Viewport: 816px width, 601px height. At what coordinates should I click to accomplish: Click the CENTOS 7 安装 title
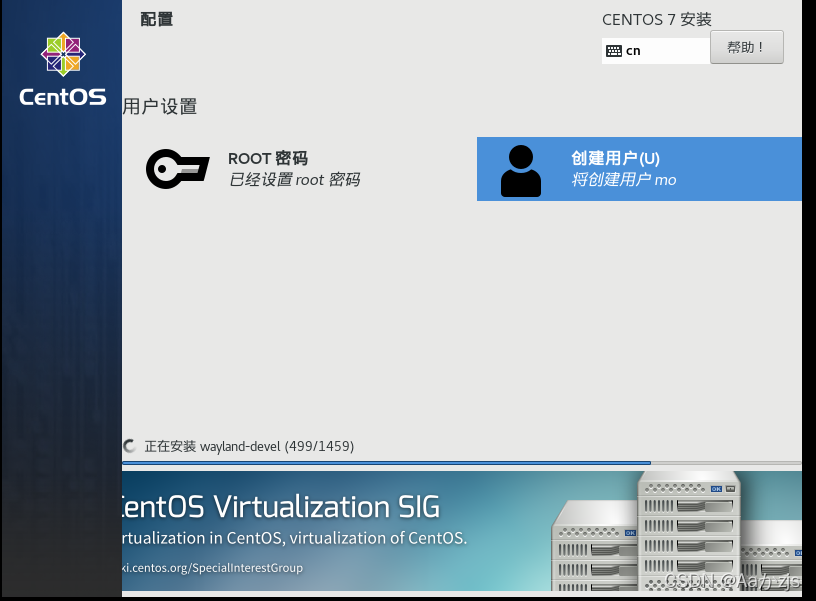pos(657,20)
